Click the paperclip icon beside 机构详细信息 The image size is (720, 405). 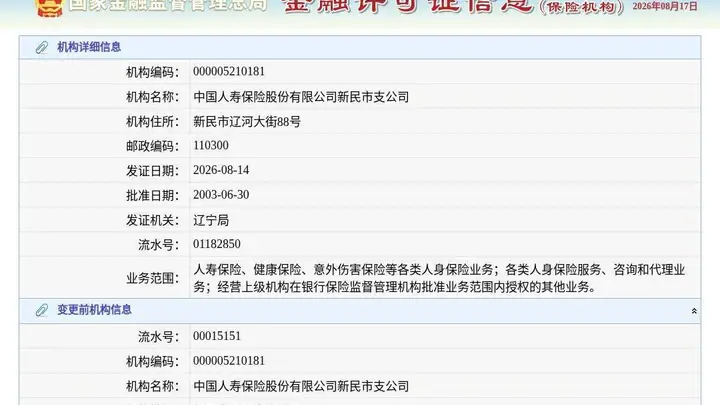[x=42, y=47]
